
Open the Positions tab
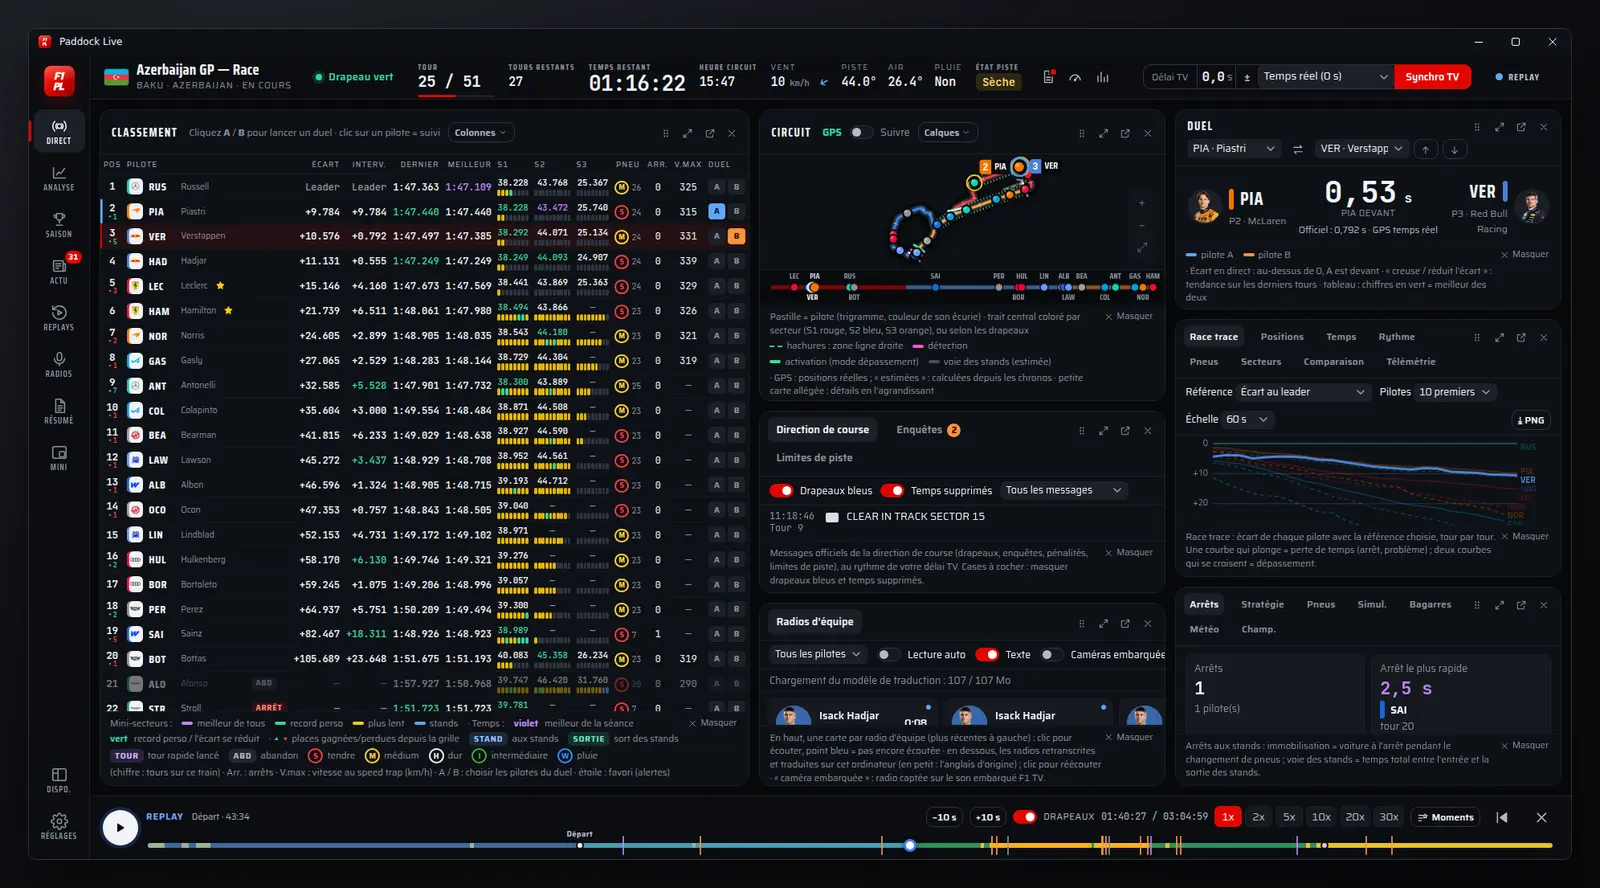pyautogui.click(x=1282, y=337)
